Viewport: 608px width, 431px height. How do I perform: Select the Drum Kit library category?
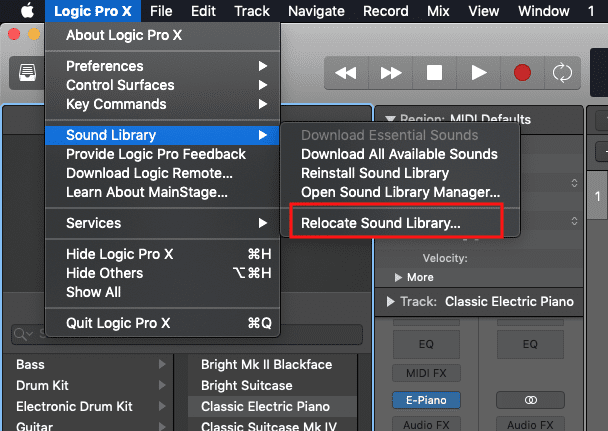click(x=88, y=385)
